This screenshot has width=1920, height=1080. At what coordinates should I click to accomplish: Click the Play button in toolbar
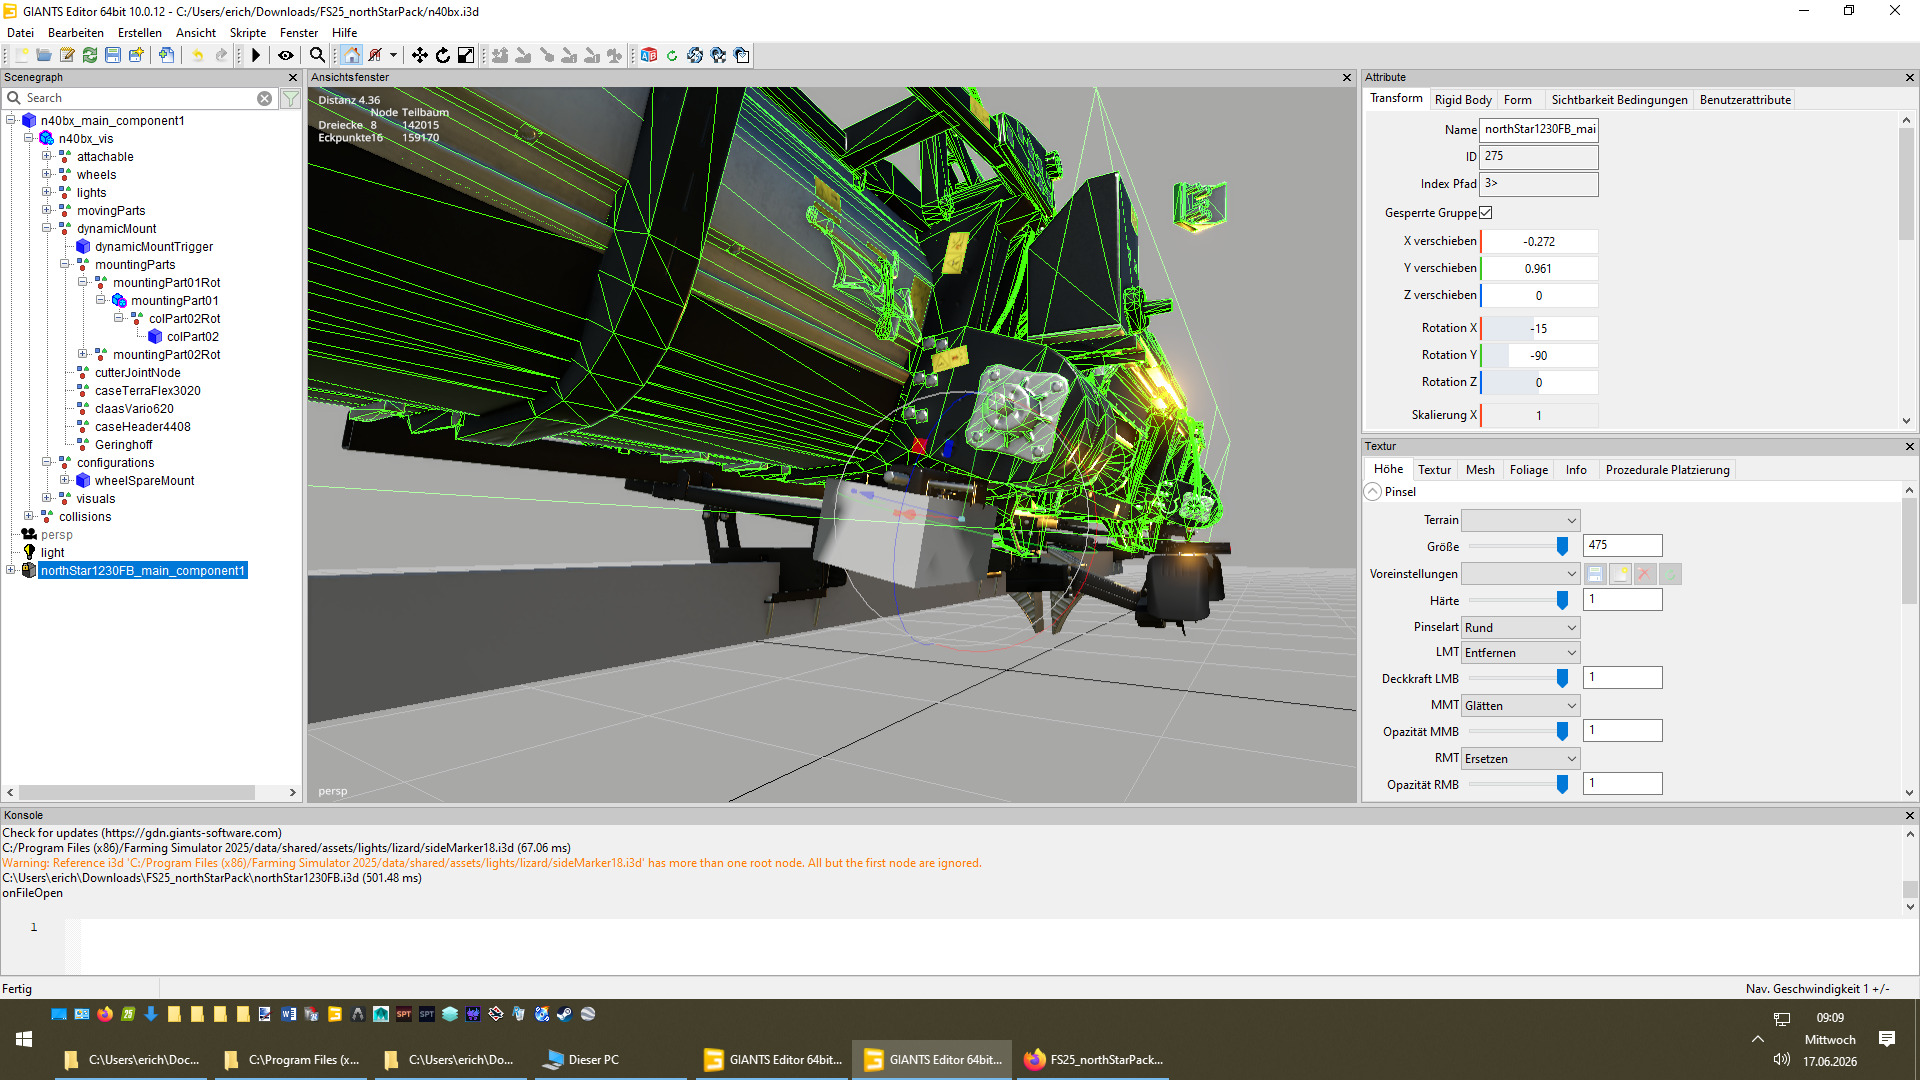[256, 56]
